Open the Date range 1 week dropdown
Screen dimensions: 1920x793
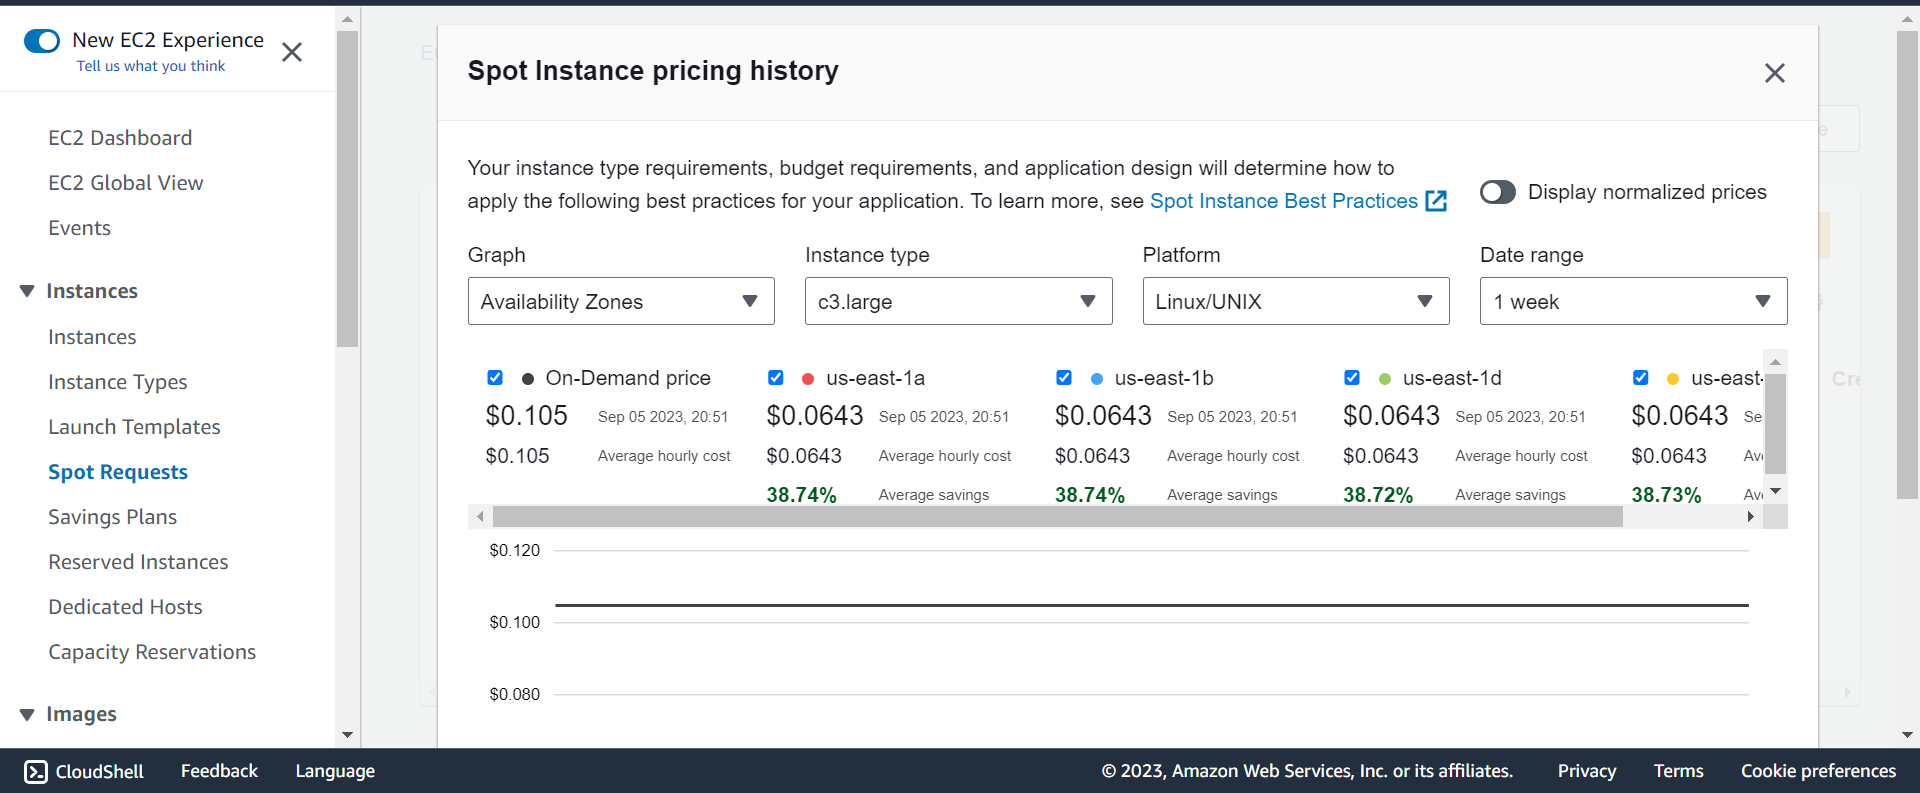(1633, 301)
